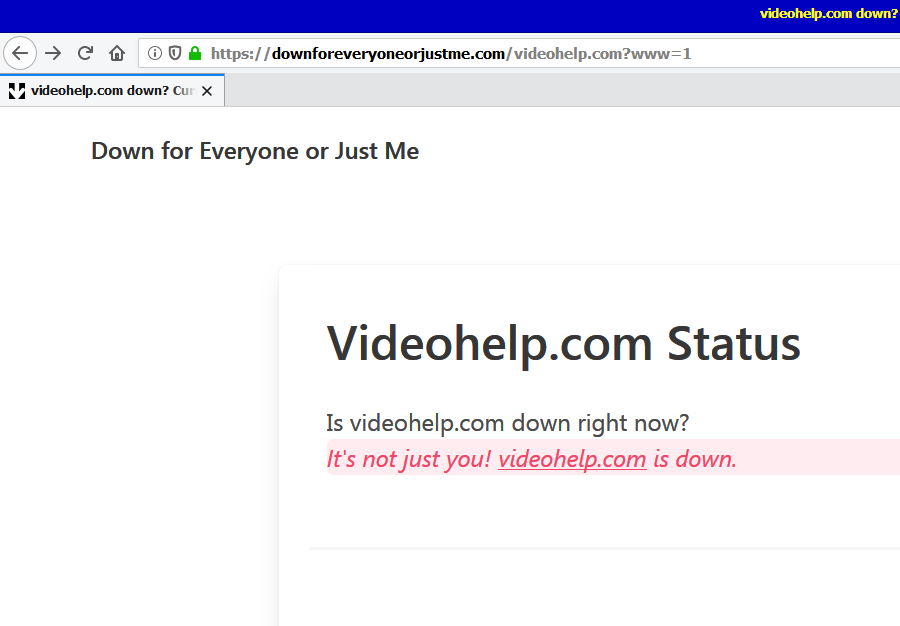The height and width of the screenshot is (626, 900).
Task: Click the URL address bar field
Action: 519,53
